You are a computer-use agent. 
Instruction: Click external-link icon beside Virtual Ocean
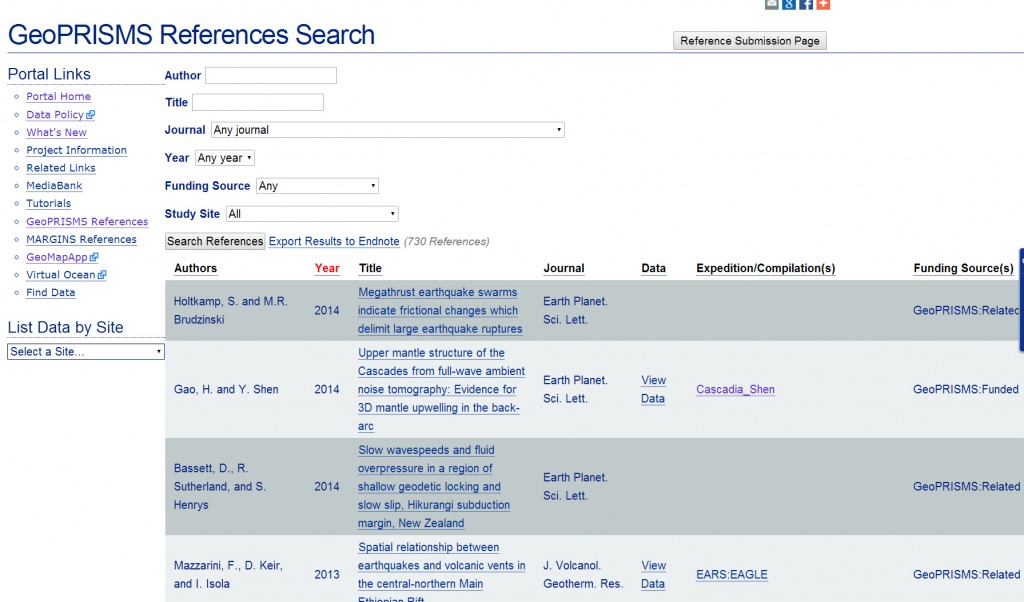102,275
